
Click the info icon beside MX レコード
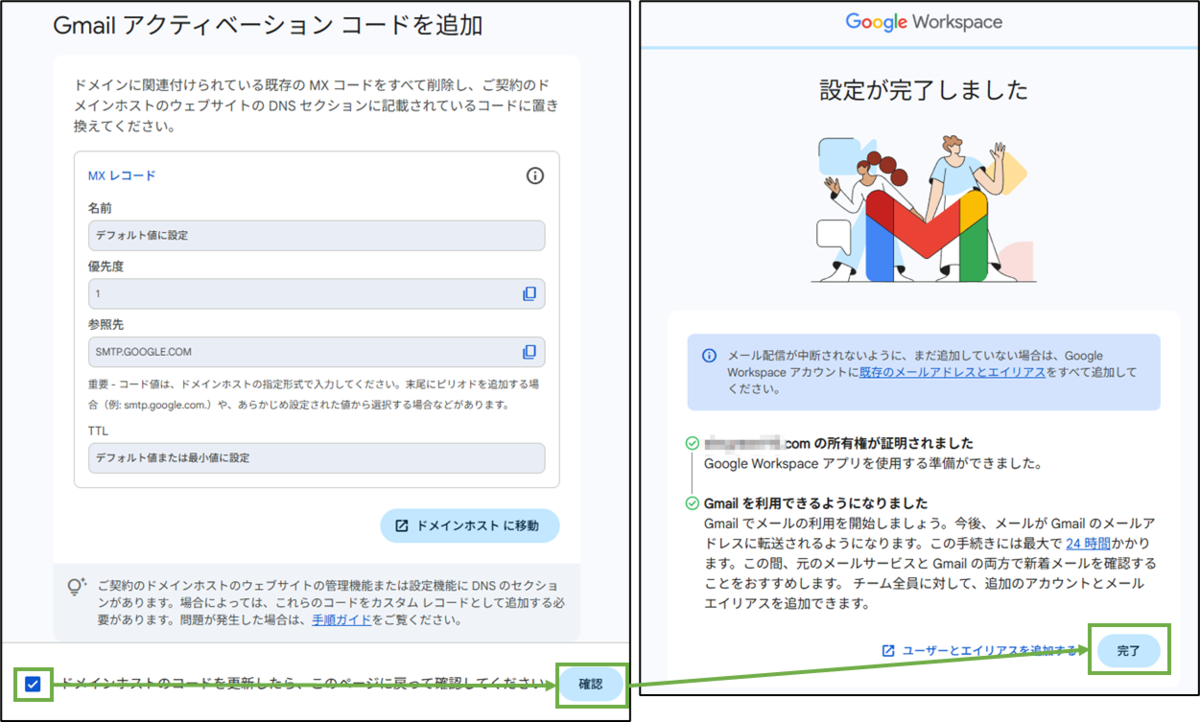(x=535, y=176)
